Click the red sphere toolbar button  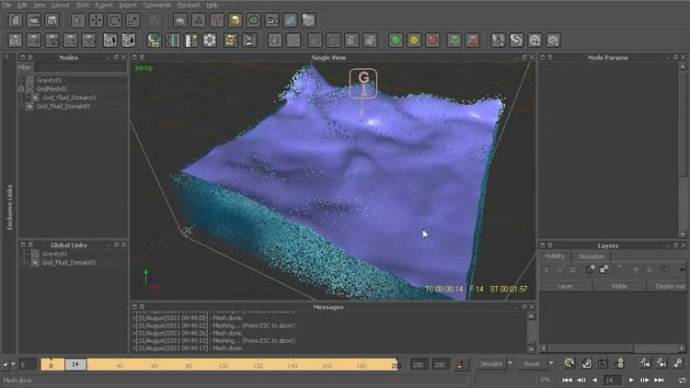click(x=433, y=40)
